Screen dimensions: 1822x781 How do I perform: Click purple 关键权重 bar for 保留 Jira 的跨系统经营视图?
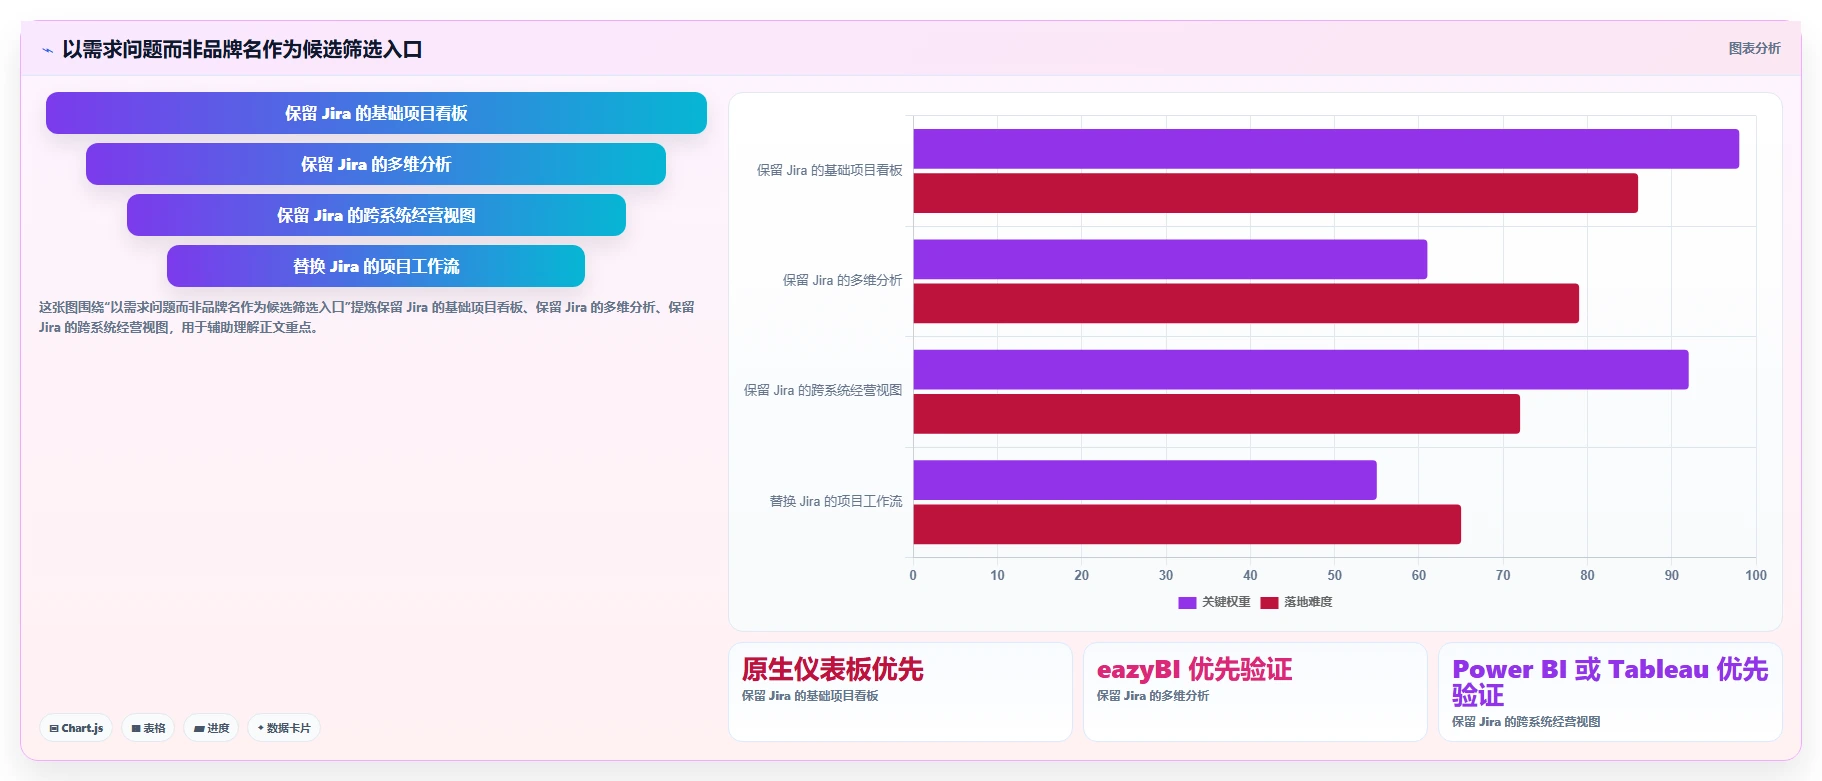click(1301, 370)
